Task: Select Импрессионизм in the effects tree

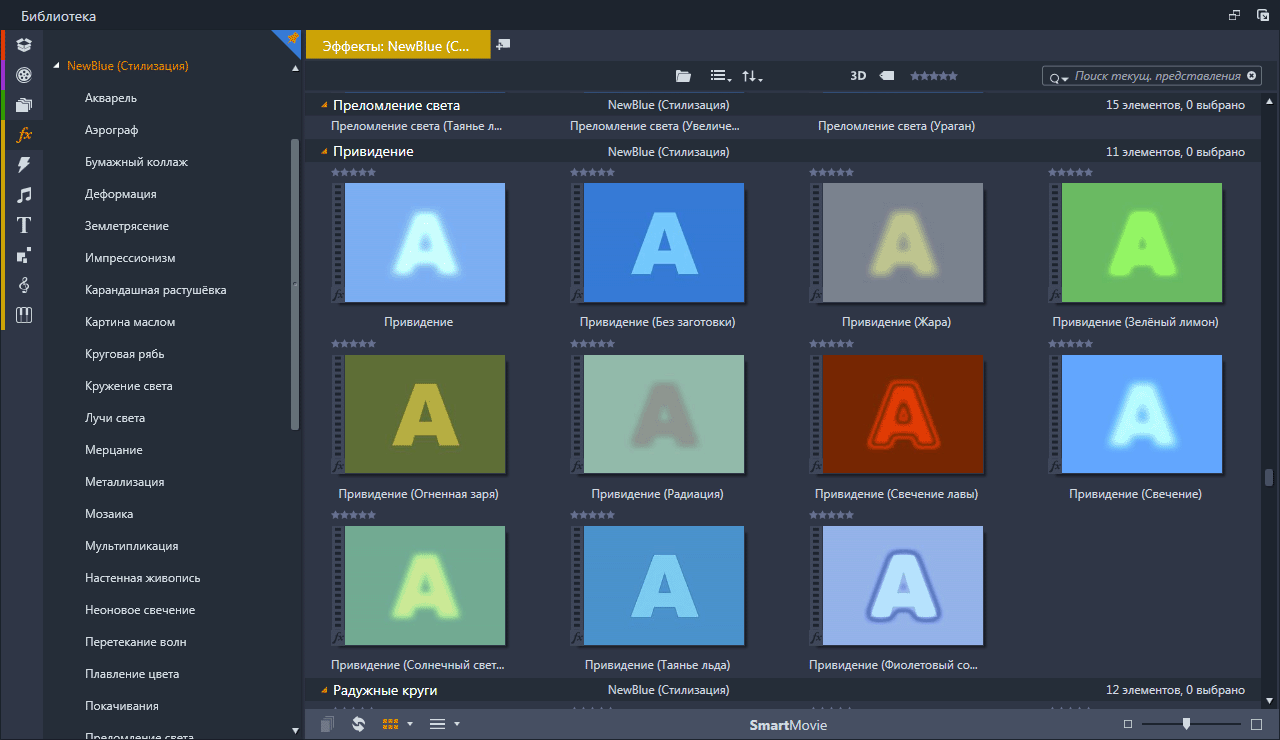Action: click(x=130, y=258)
